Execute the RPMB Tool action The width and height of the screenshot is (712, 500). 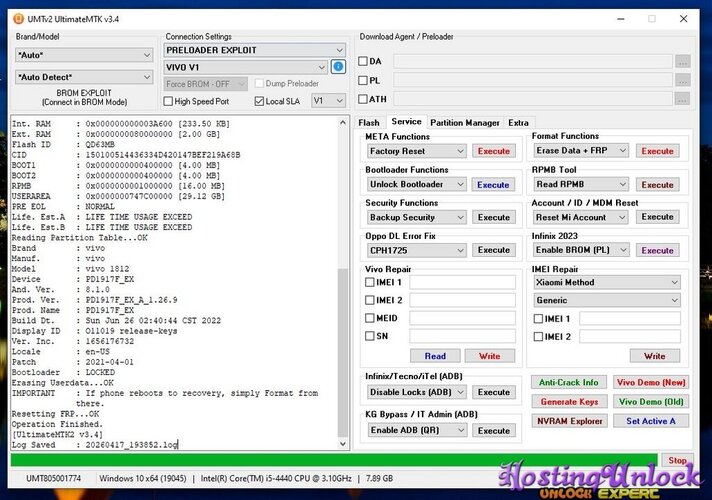pyautogui.click(x=658, y=185)
